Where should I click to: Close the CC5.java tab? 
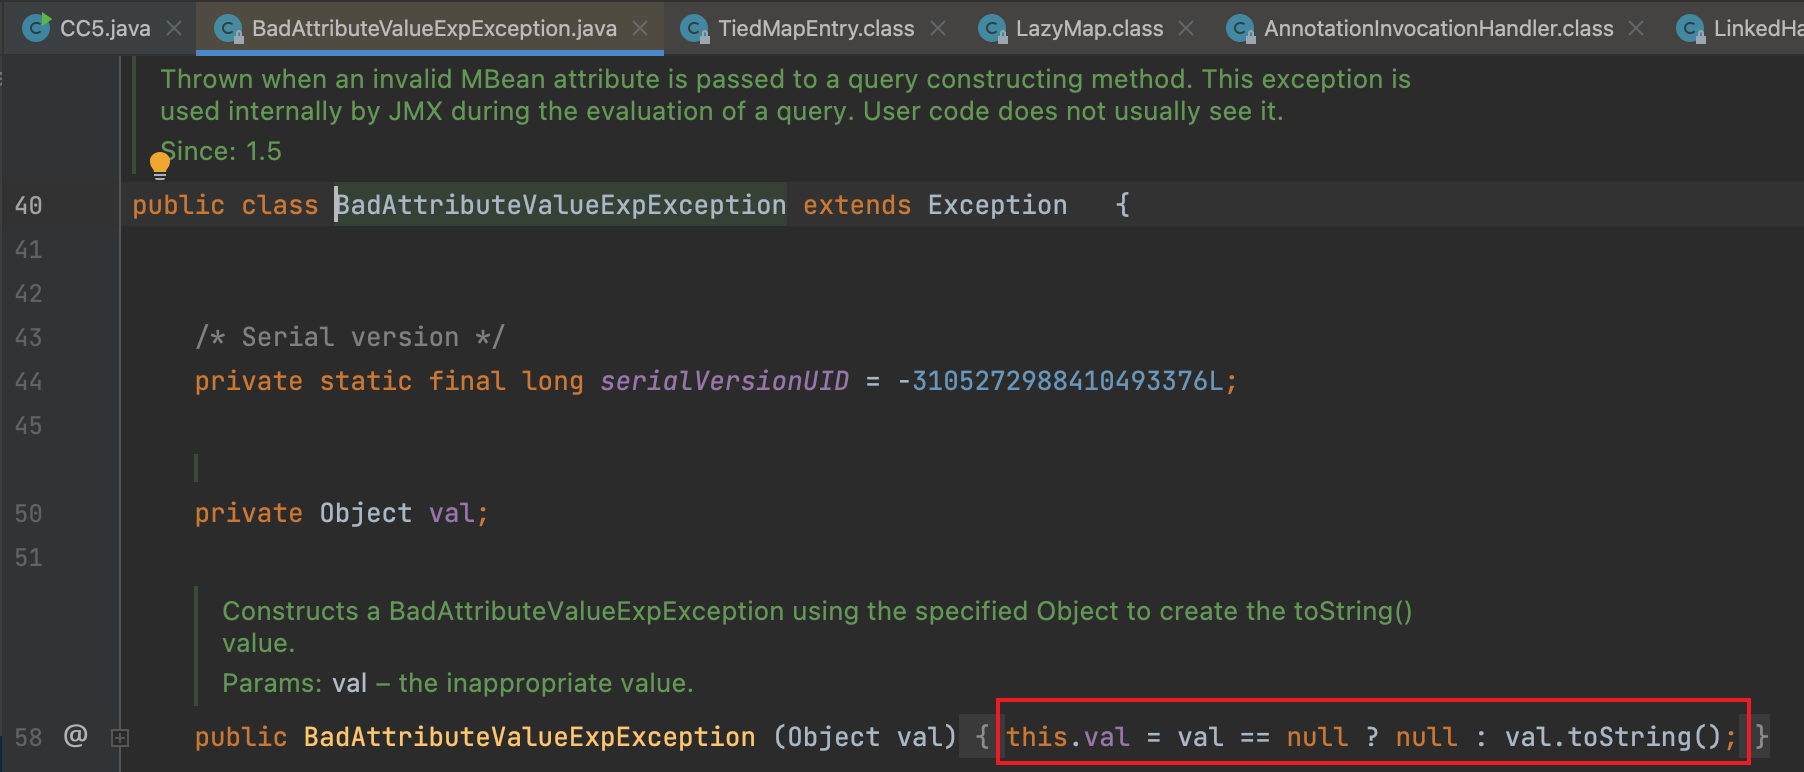(174, 28)
